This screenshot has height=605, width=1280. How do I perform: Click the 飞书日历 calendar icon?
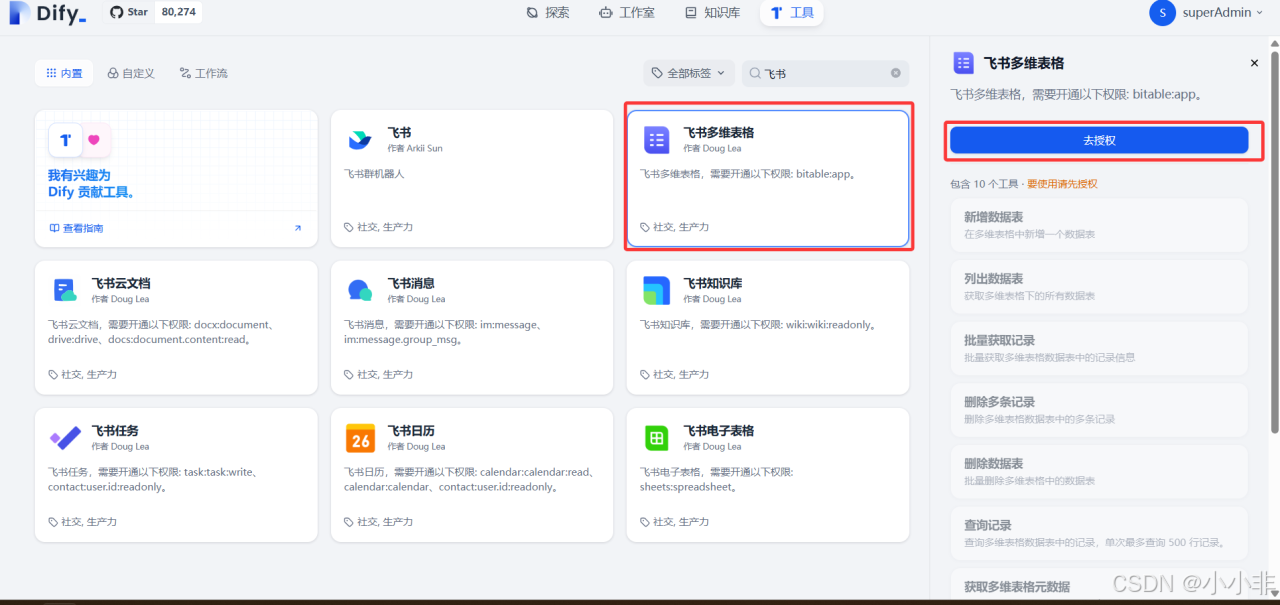[x=360, y=438]
